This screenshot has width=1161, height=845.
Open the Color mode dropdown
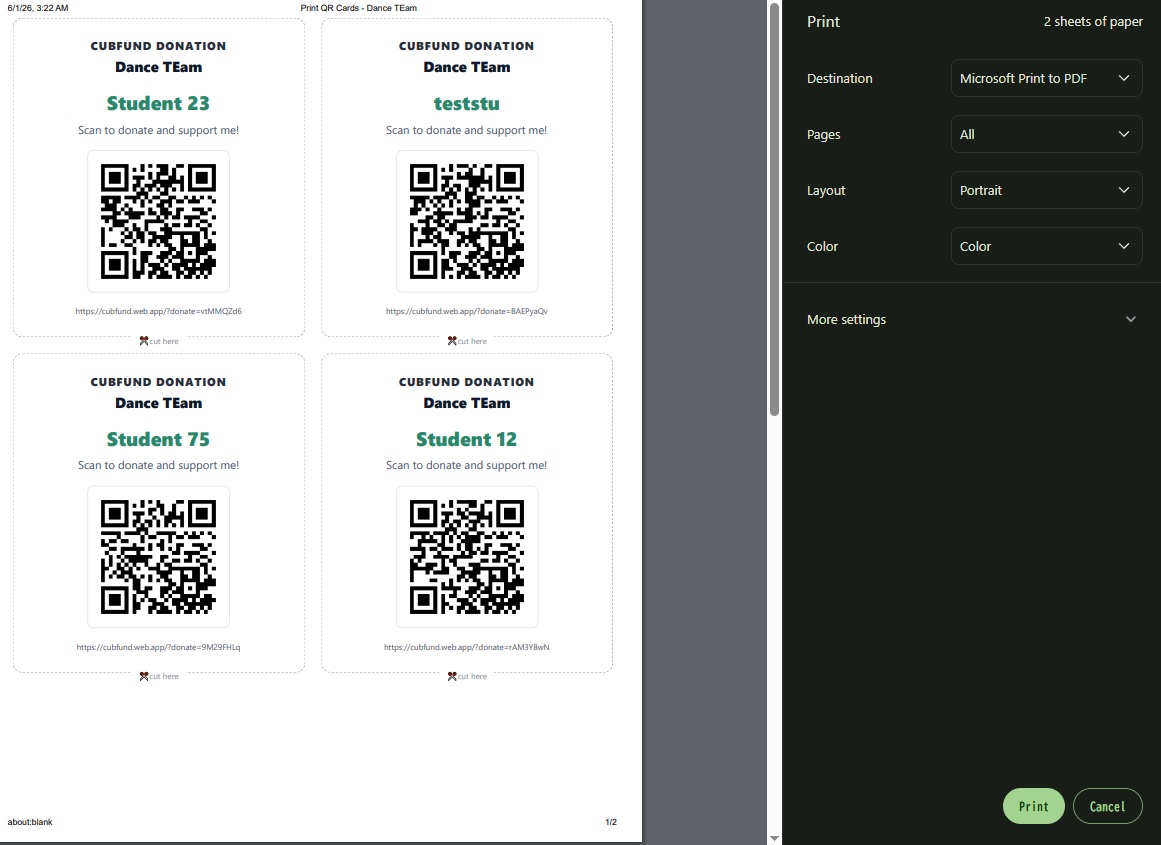[x=1045, y=247]
